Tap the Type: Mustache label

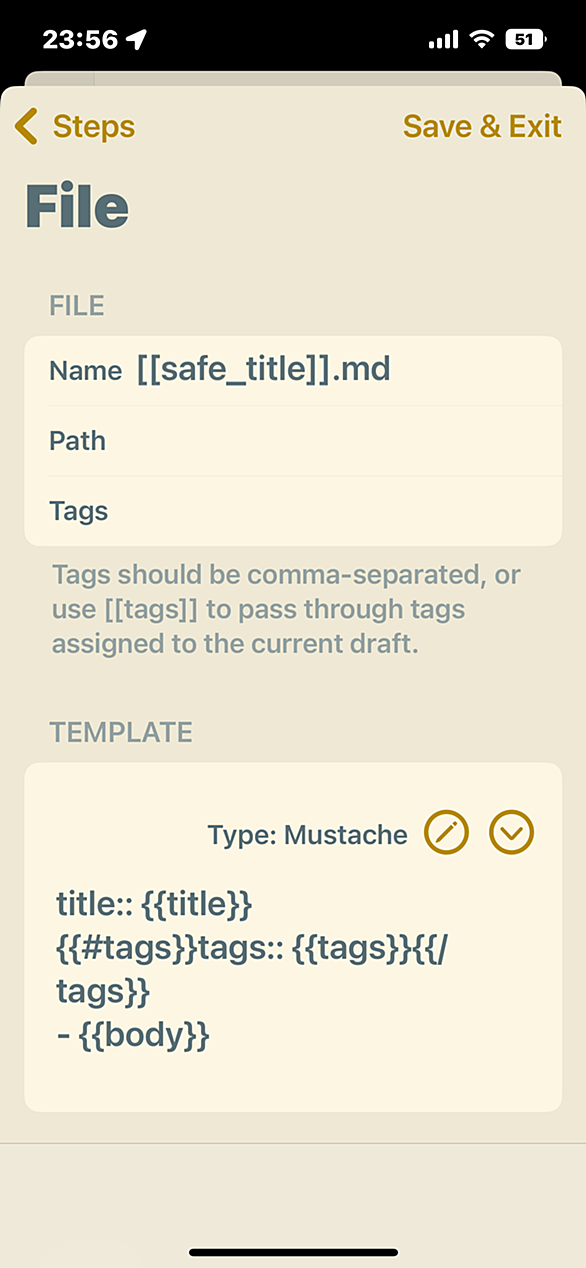tap(307, 835)
